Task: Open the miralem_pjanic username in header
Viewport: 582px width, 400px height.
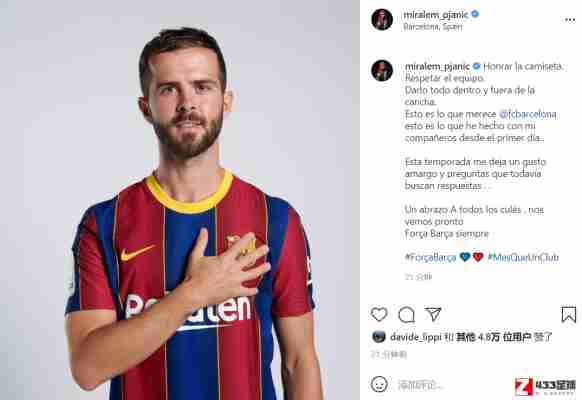Action: [436, 14]
